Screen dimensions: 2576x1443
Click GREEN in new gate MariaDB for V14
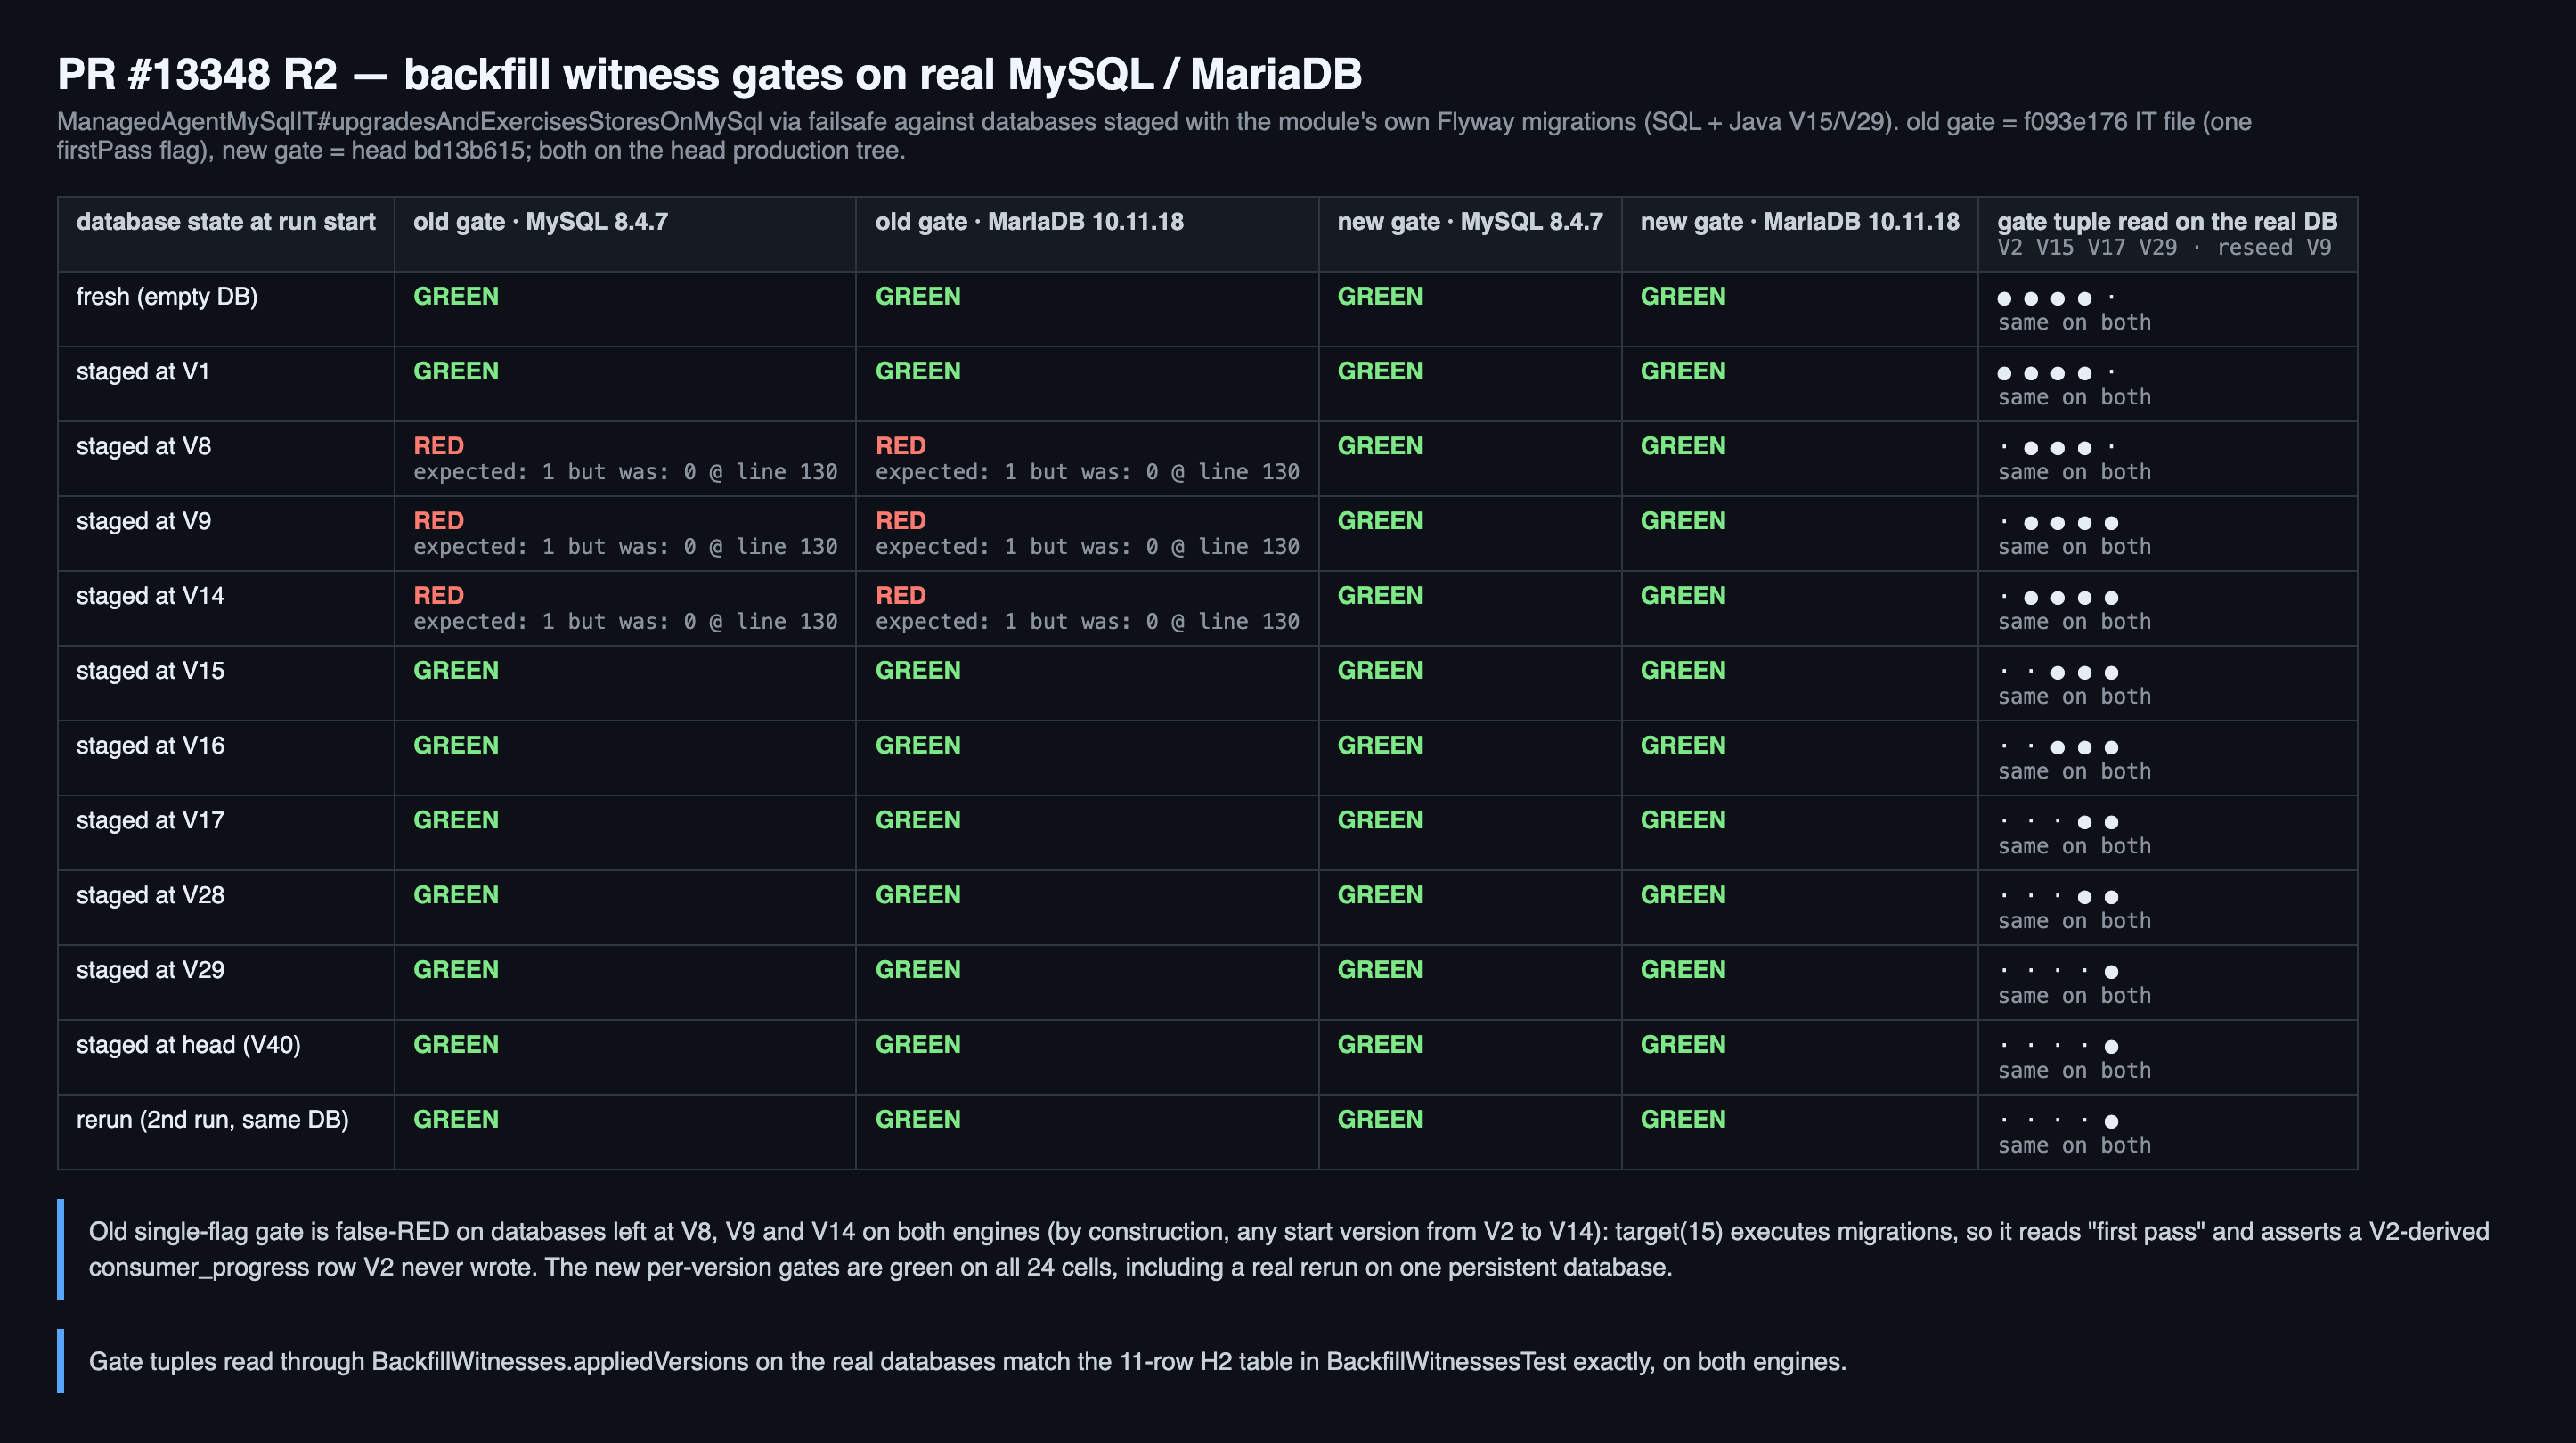click(x=1683, y=596)
